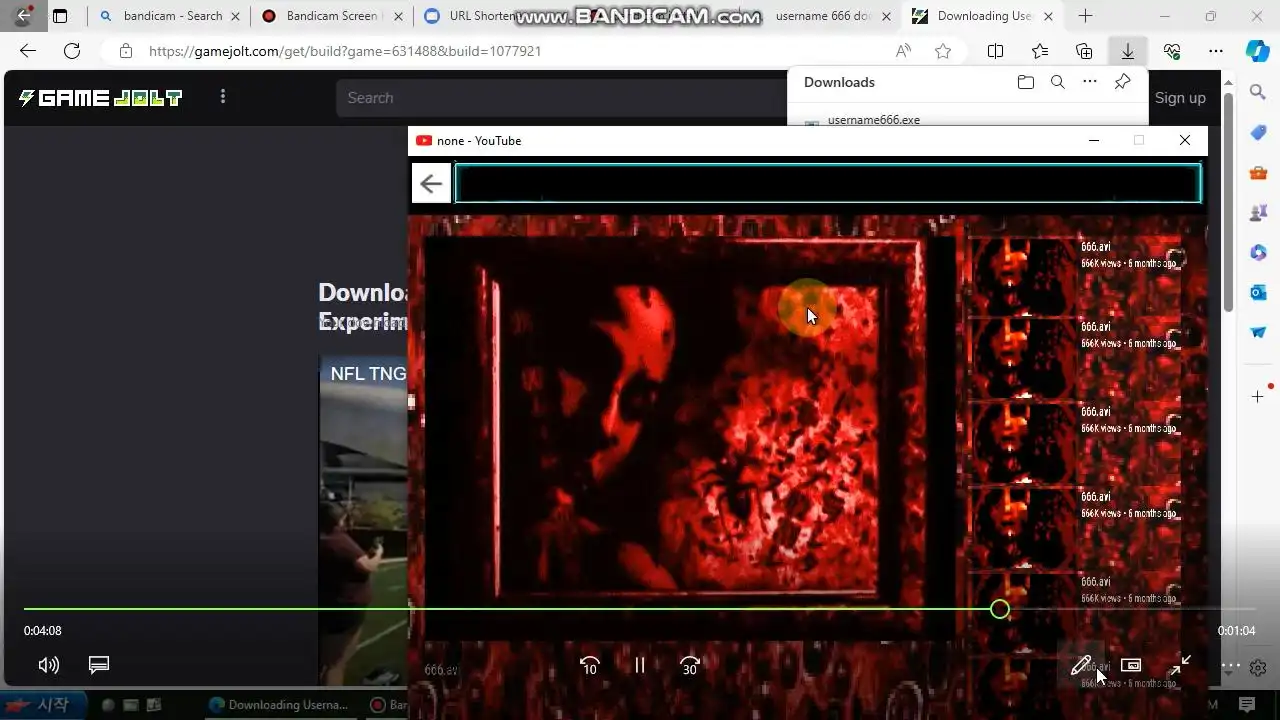
Task: Open browser Collections
Action: (x=1084, y=51)
